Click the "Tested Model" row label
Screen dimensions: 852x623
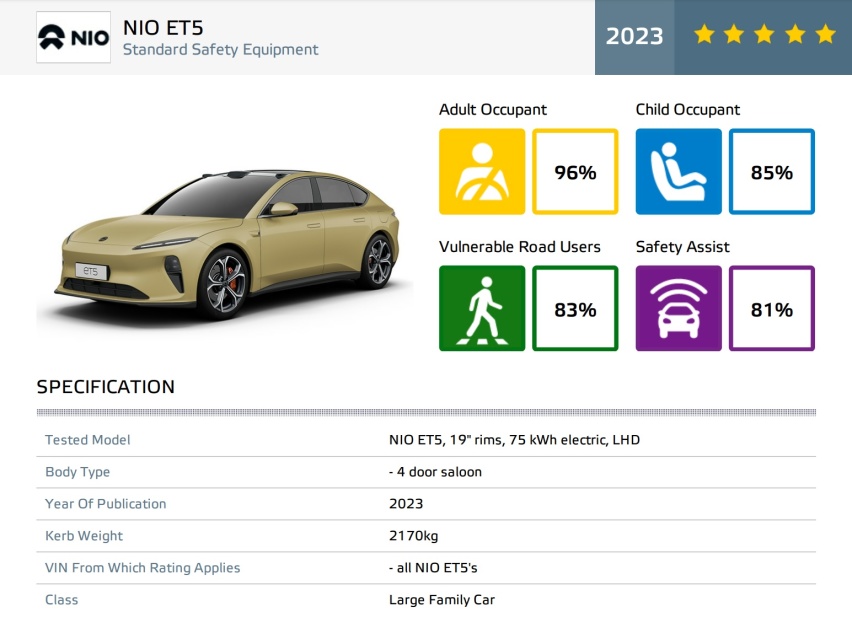[x=87, y=440]
